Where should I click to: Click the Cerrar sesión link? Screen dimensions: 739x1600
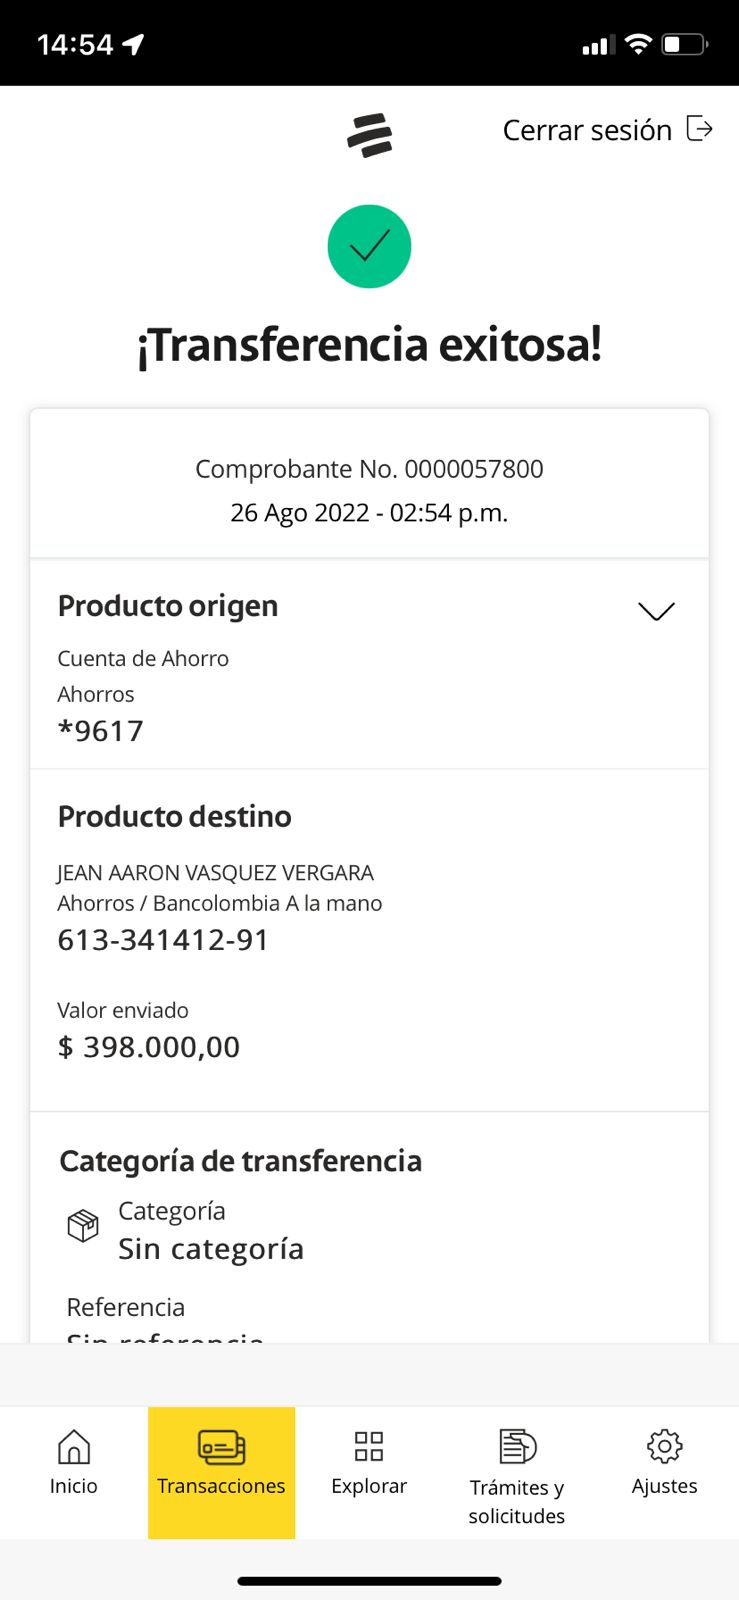pos(587,130)
